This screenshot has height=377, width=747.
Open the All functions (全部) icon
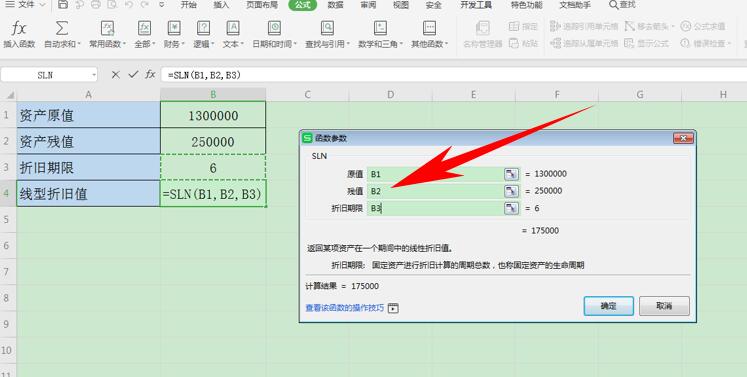point(144,28)
